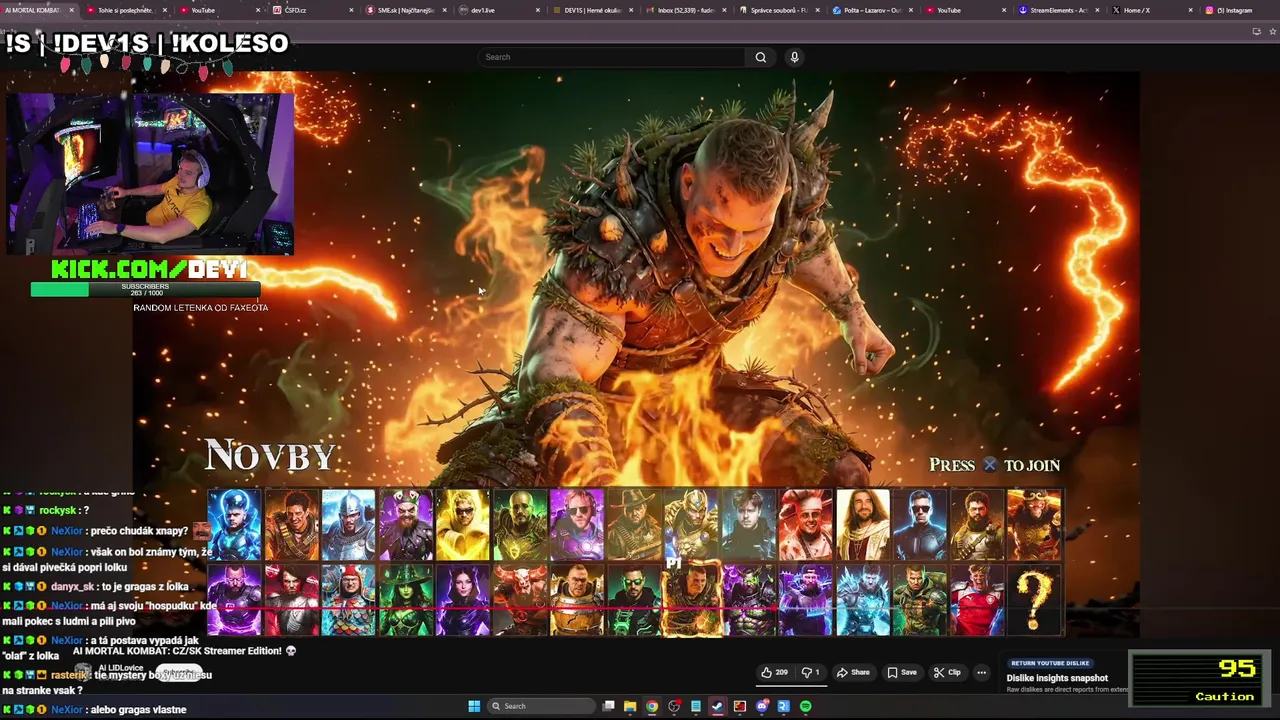This screenshot has width=1280, height=720.
Task: Select the purple-haired woman character portrait
Action: 463,600
